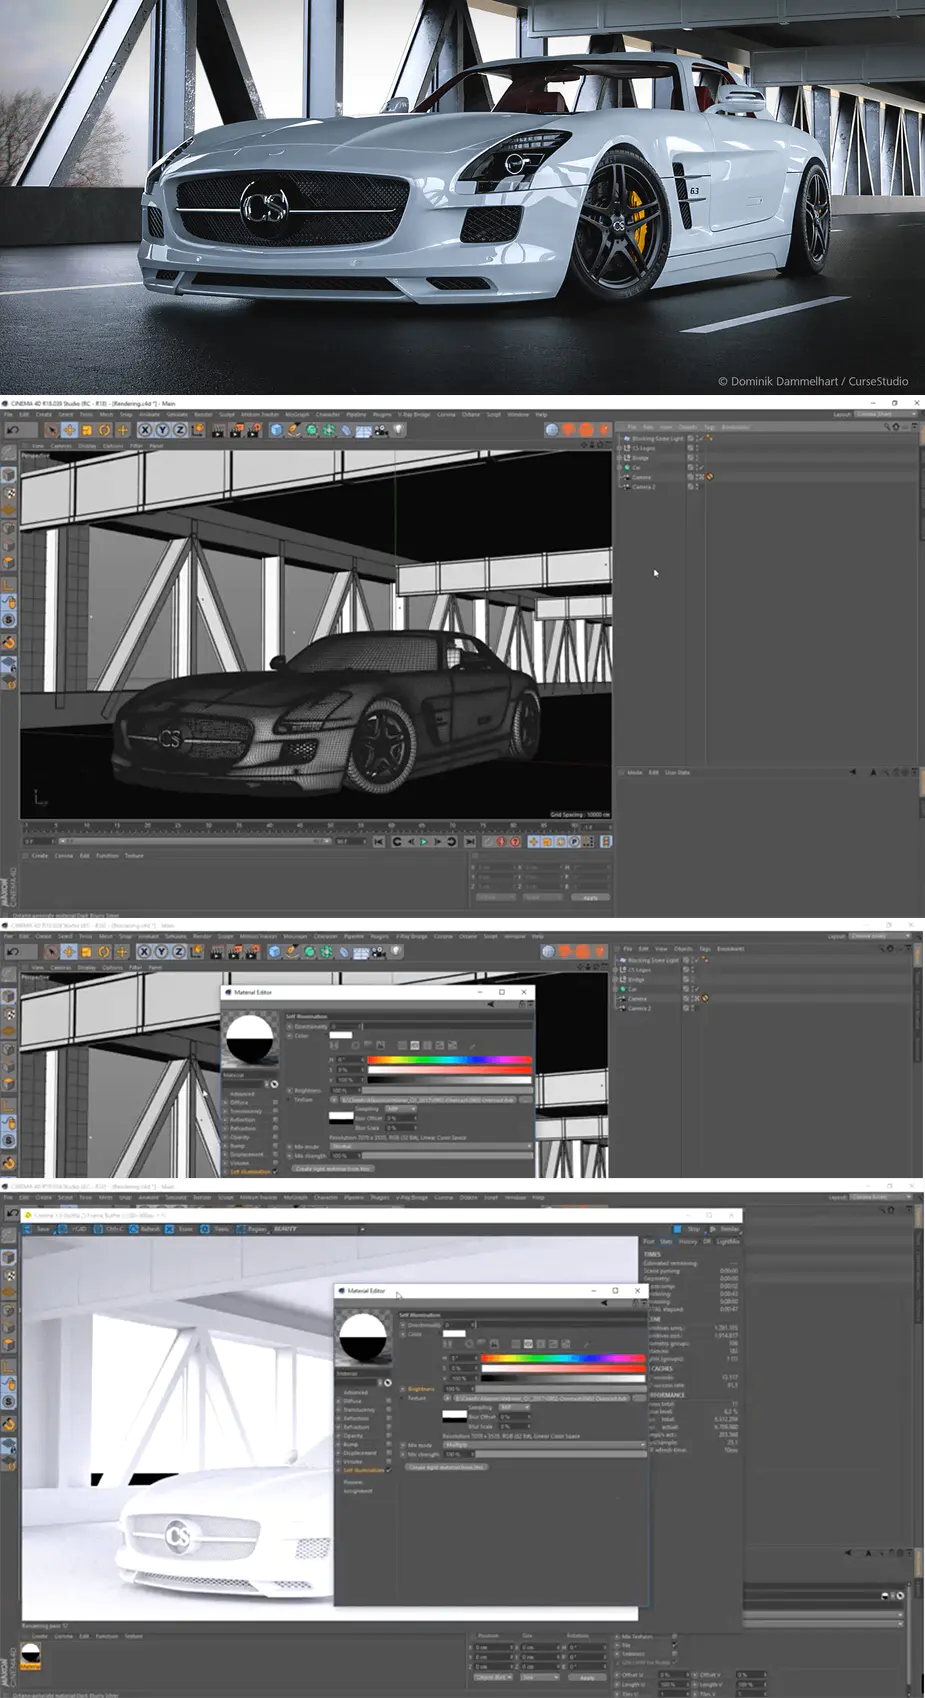Click red Record keyframe icon in top timeline

click(x=500, y=842)
